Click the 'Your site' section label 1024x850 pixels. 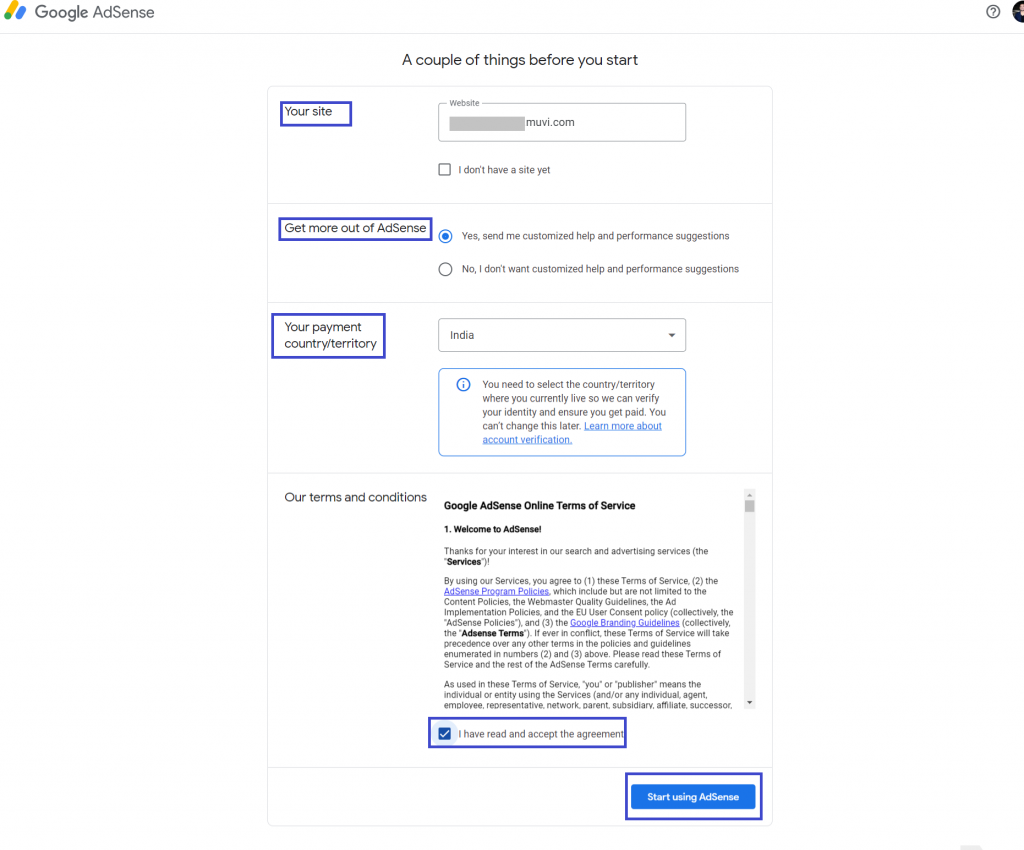click(315, 113)
